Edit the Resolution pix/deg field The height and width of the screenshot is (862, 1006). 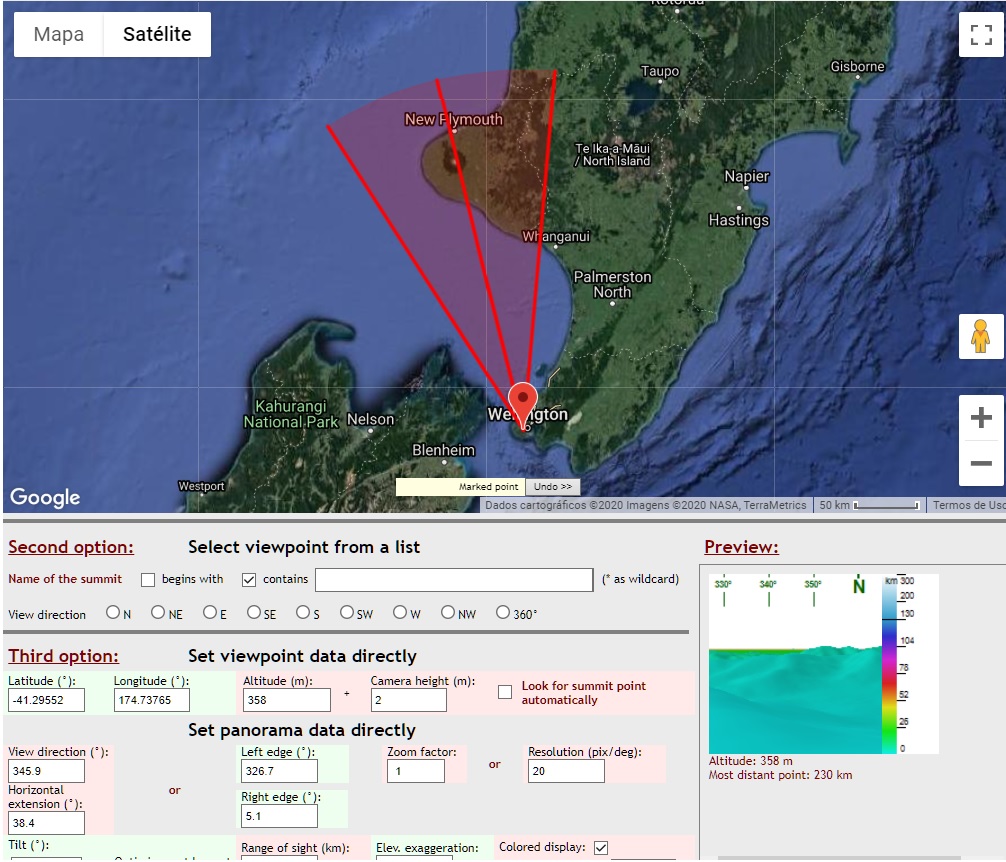pos(566,771)
